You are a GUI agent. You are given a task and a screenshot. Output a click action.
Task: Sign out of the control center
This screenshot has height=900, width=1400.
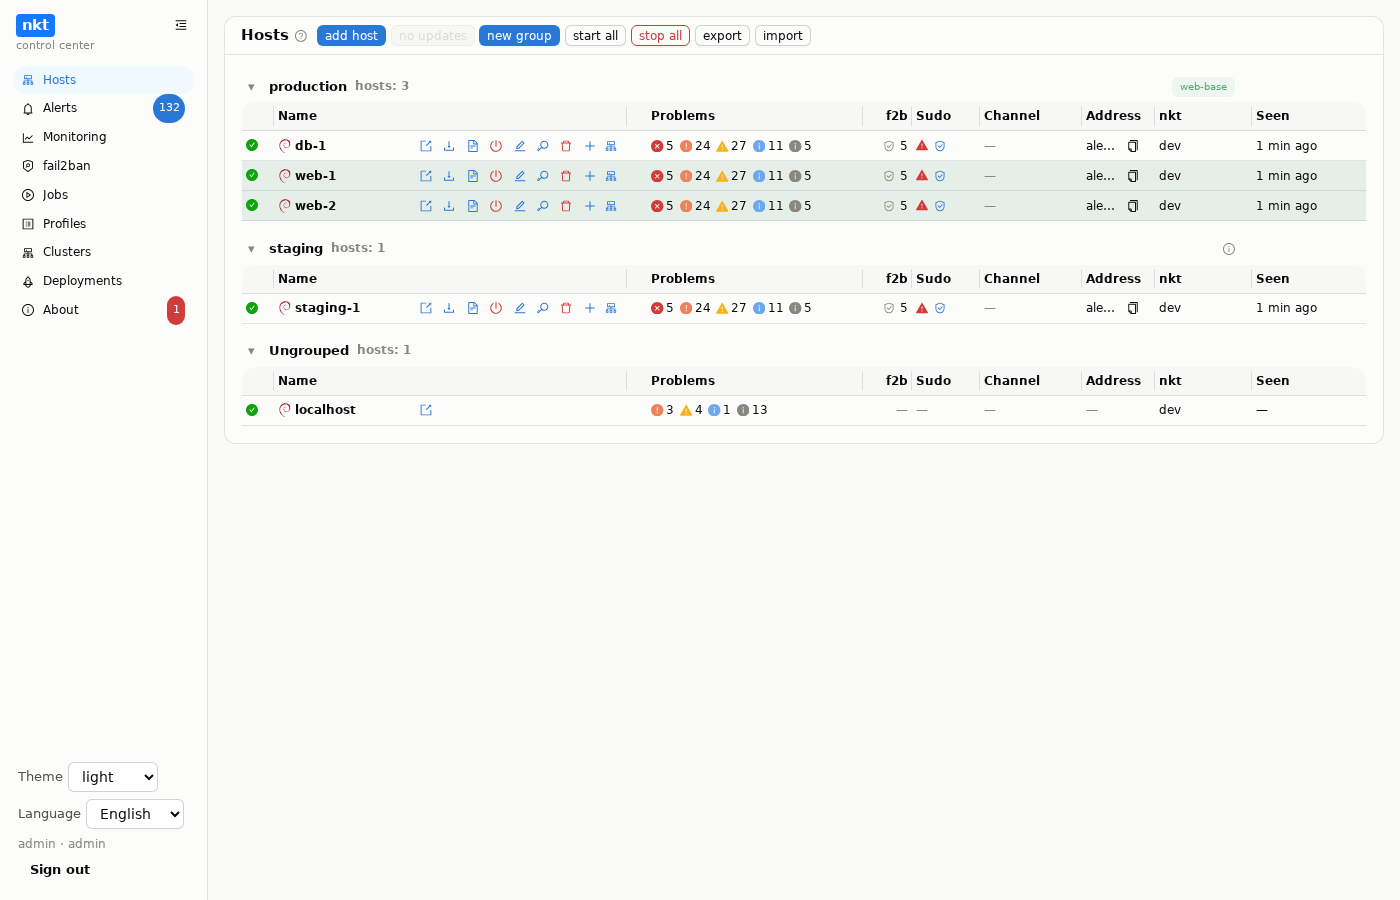[x=60, y=870]
